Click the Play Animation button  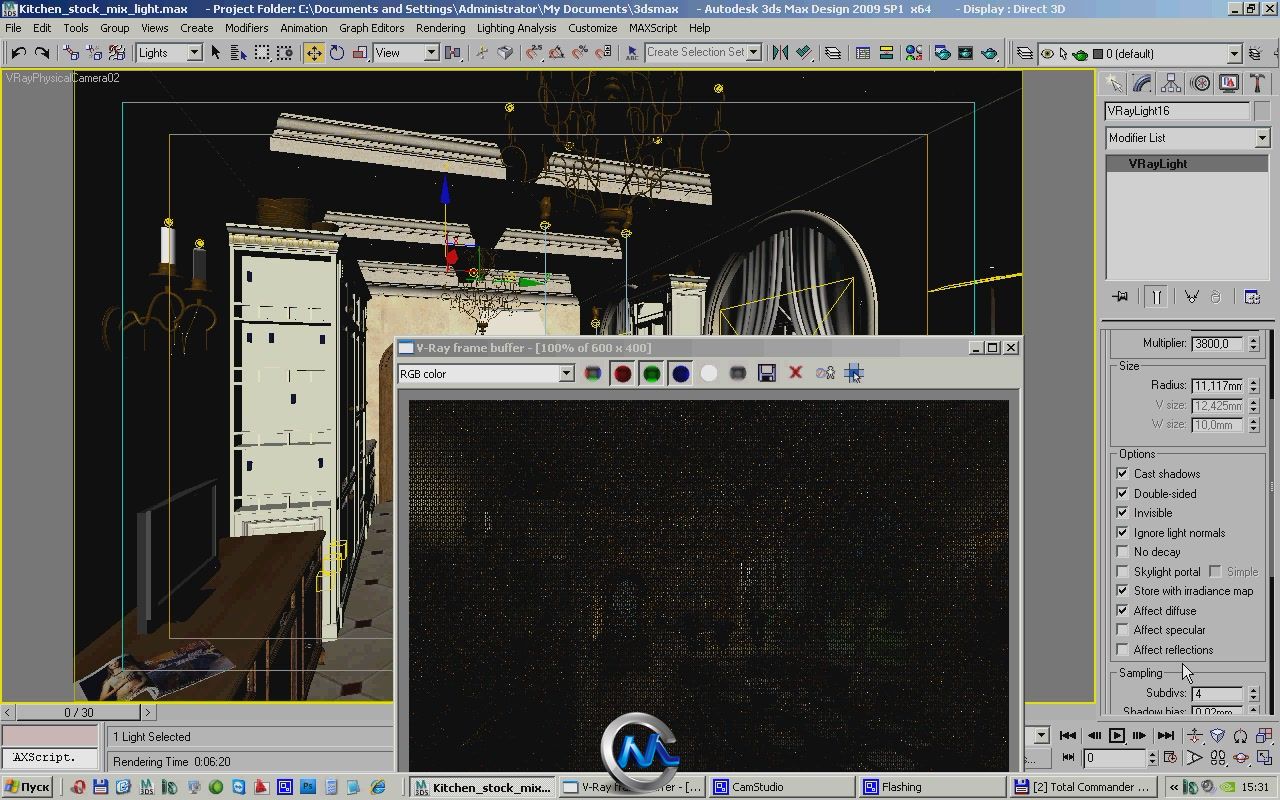coord(1117,736)
